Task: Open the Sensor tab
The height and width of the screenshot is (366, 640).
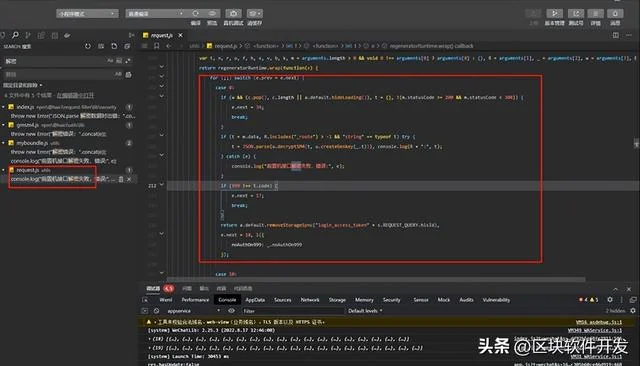Action: pyautogui.click(x=421, y=300)
